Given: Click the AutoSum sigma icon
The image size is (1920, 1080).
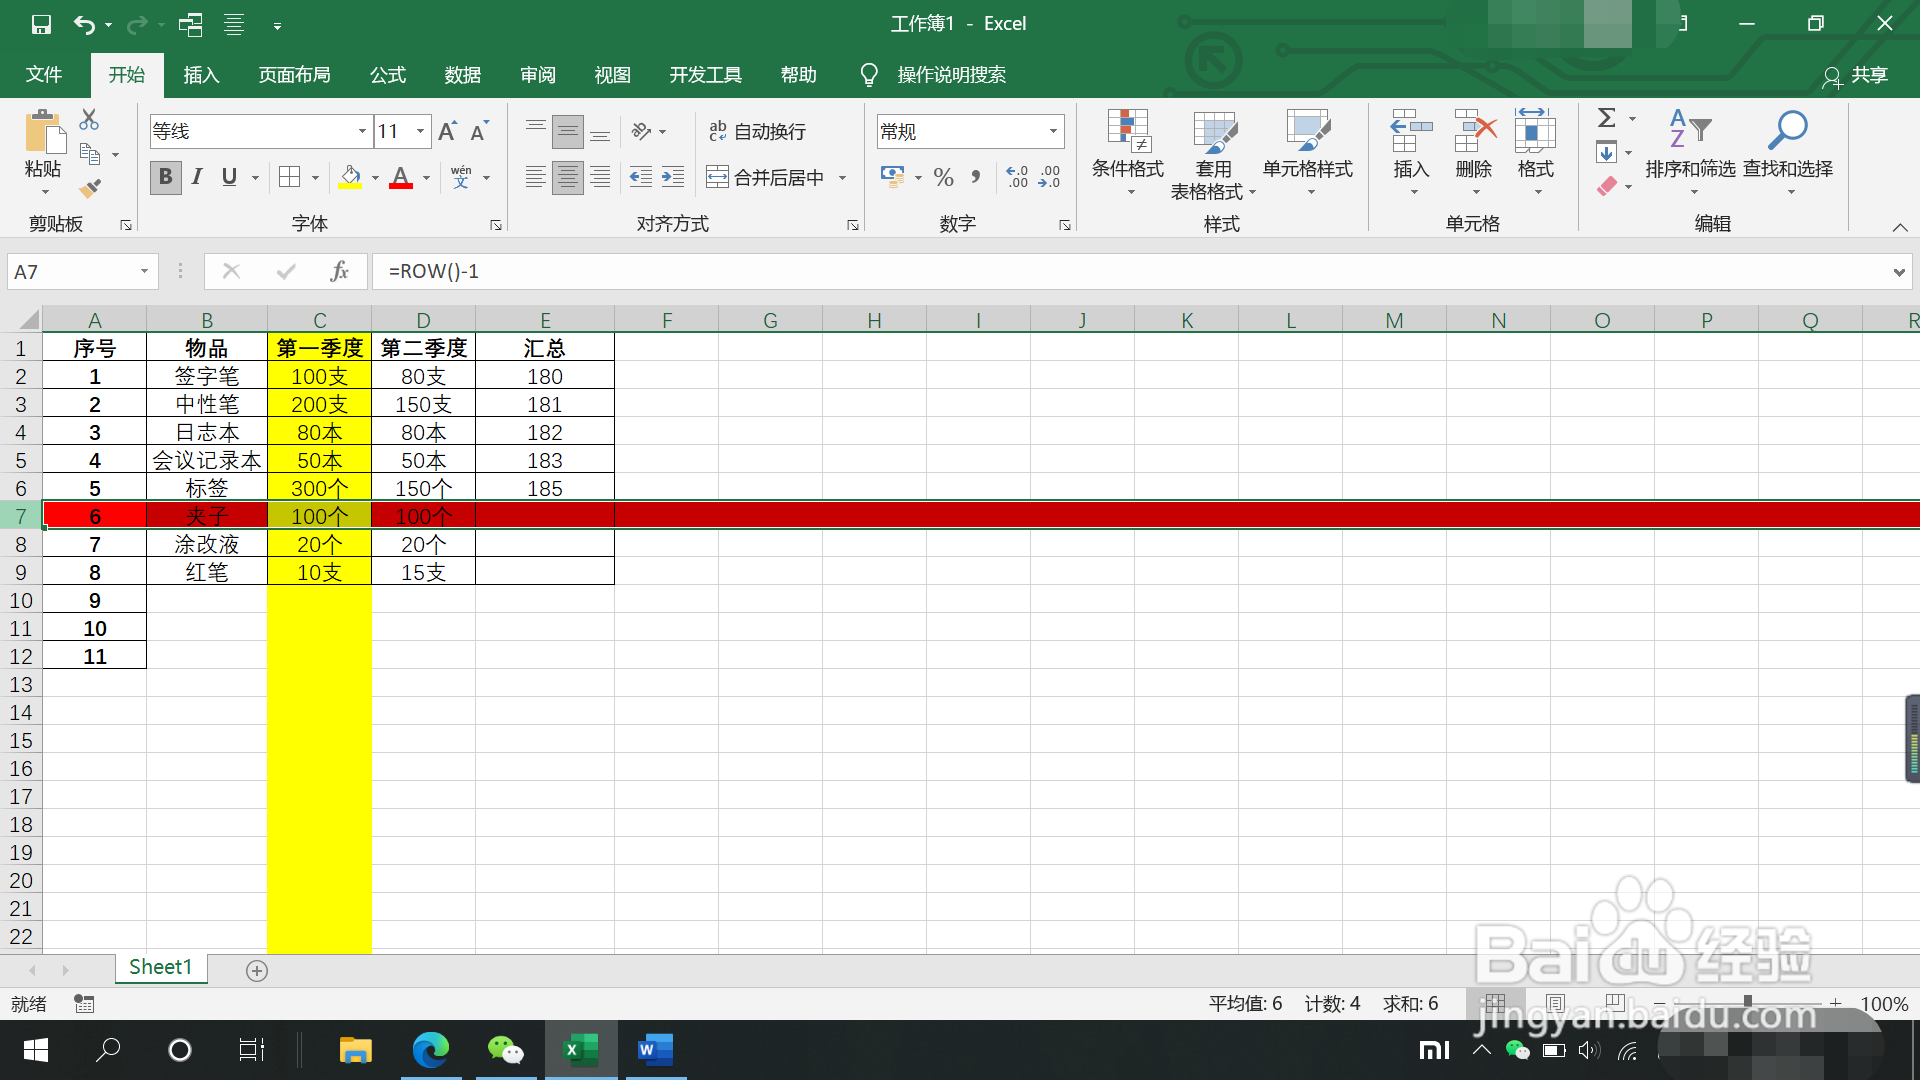Looking at the screenshot, I should pos(1606,118).
